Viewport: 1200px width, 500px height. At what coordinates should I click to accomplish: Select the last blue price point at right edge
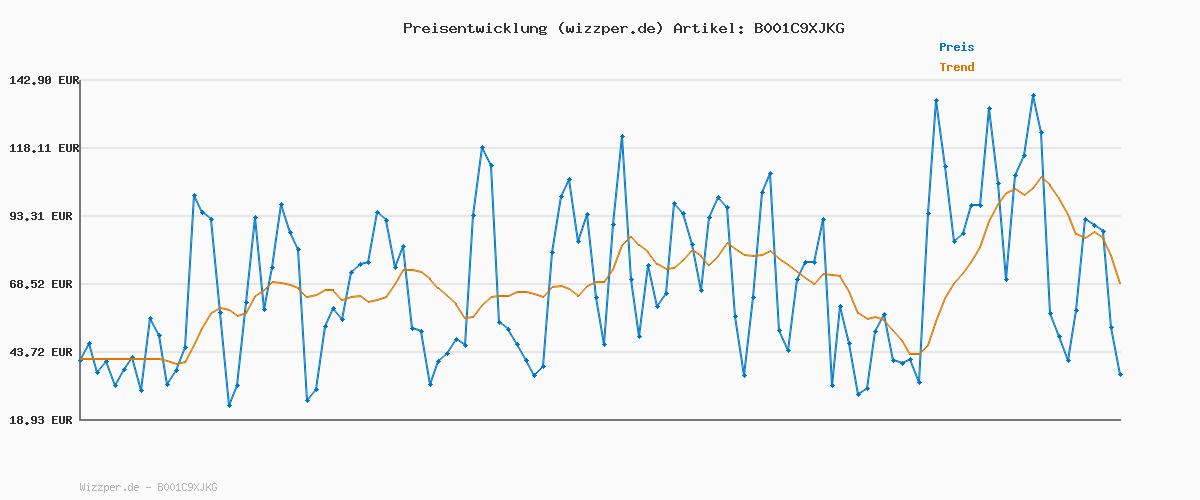(x=1120, y=374)
